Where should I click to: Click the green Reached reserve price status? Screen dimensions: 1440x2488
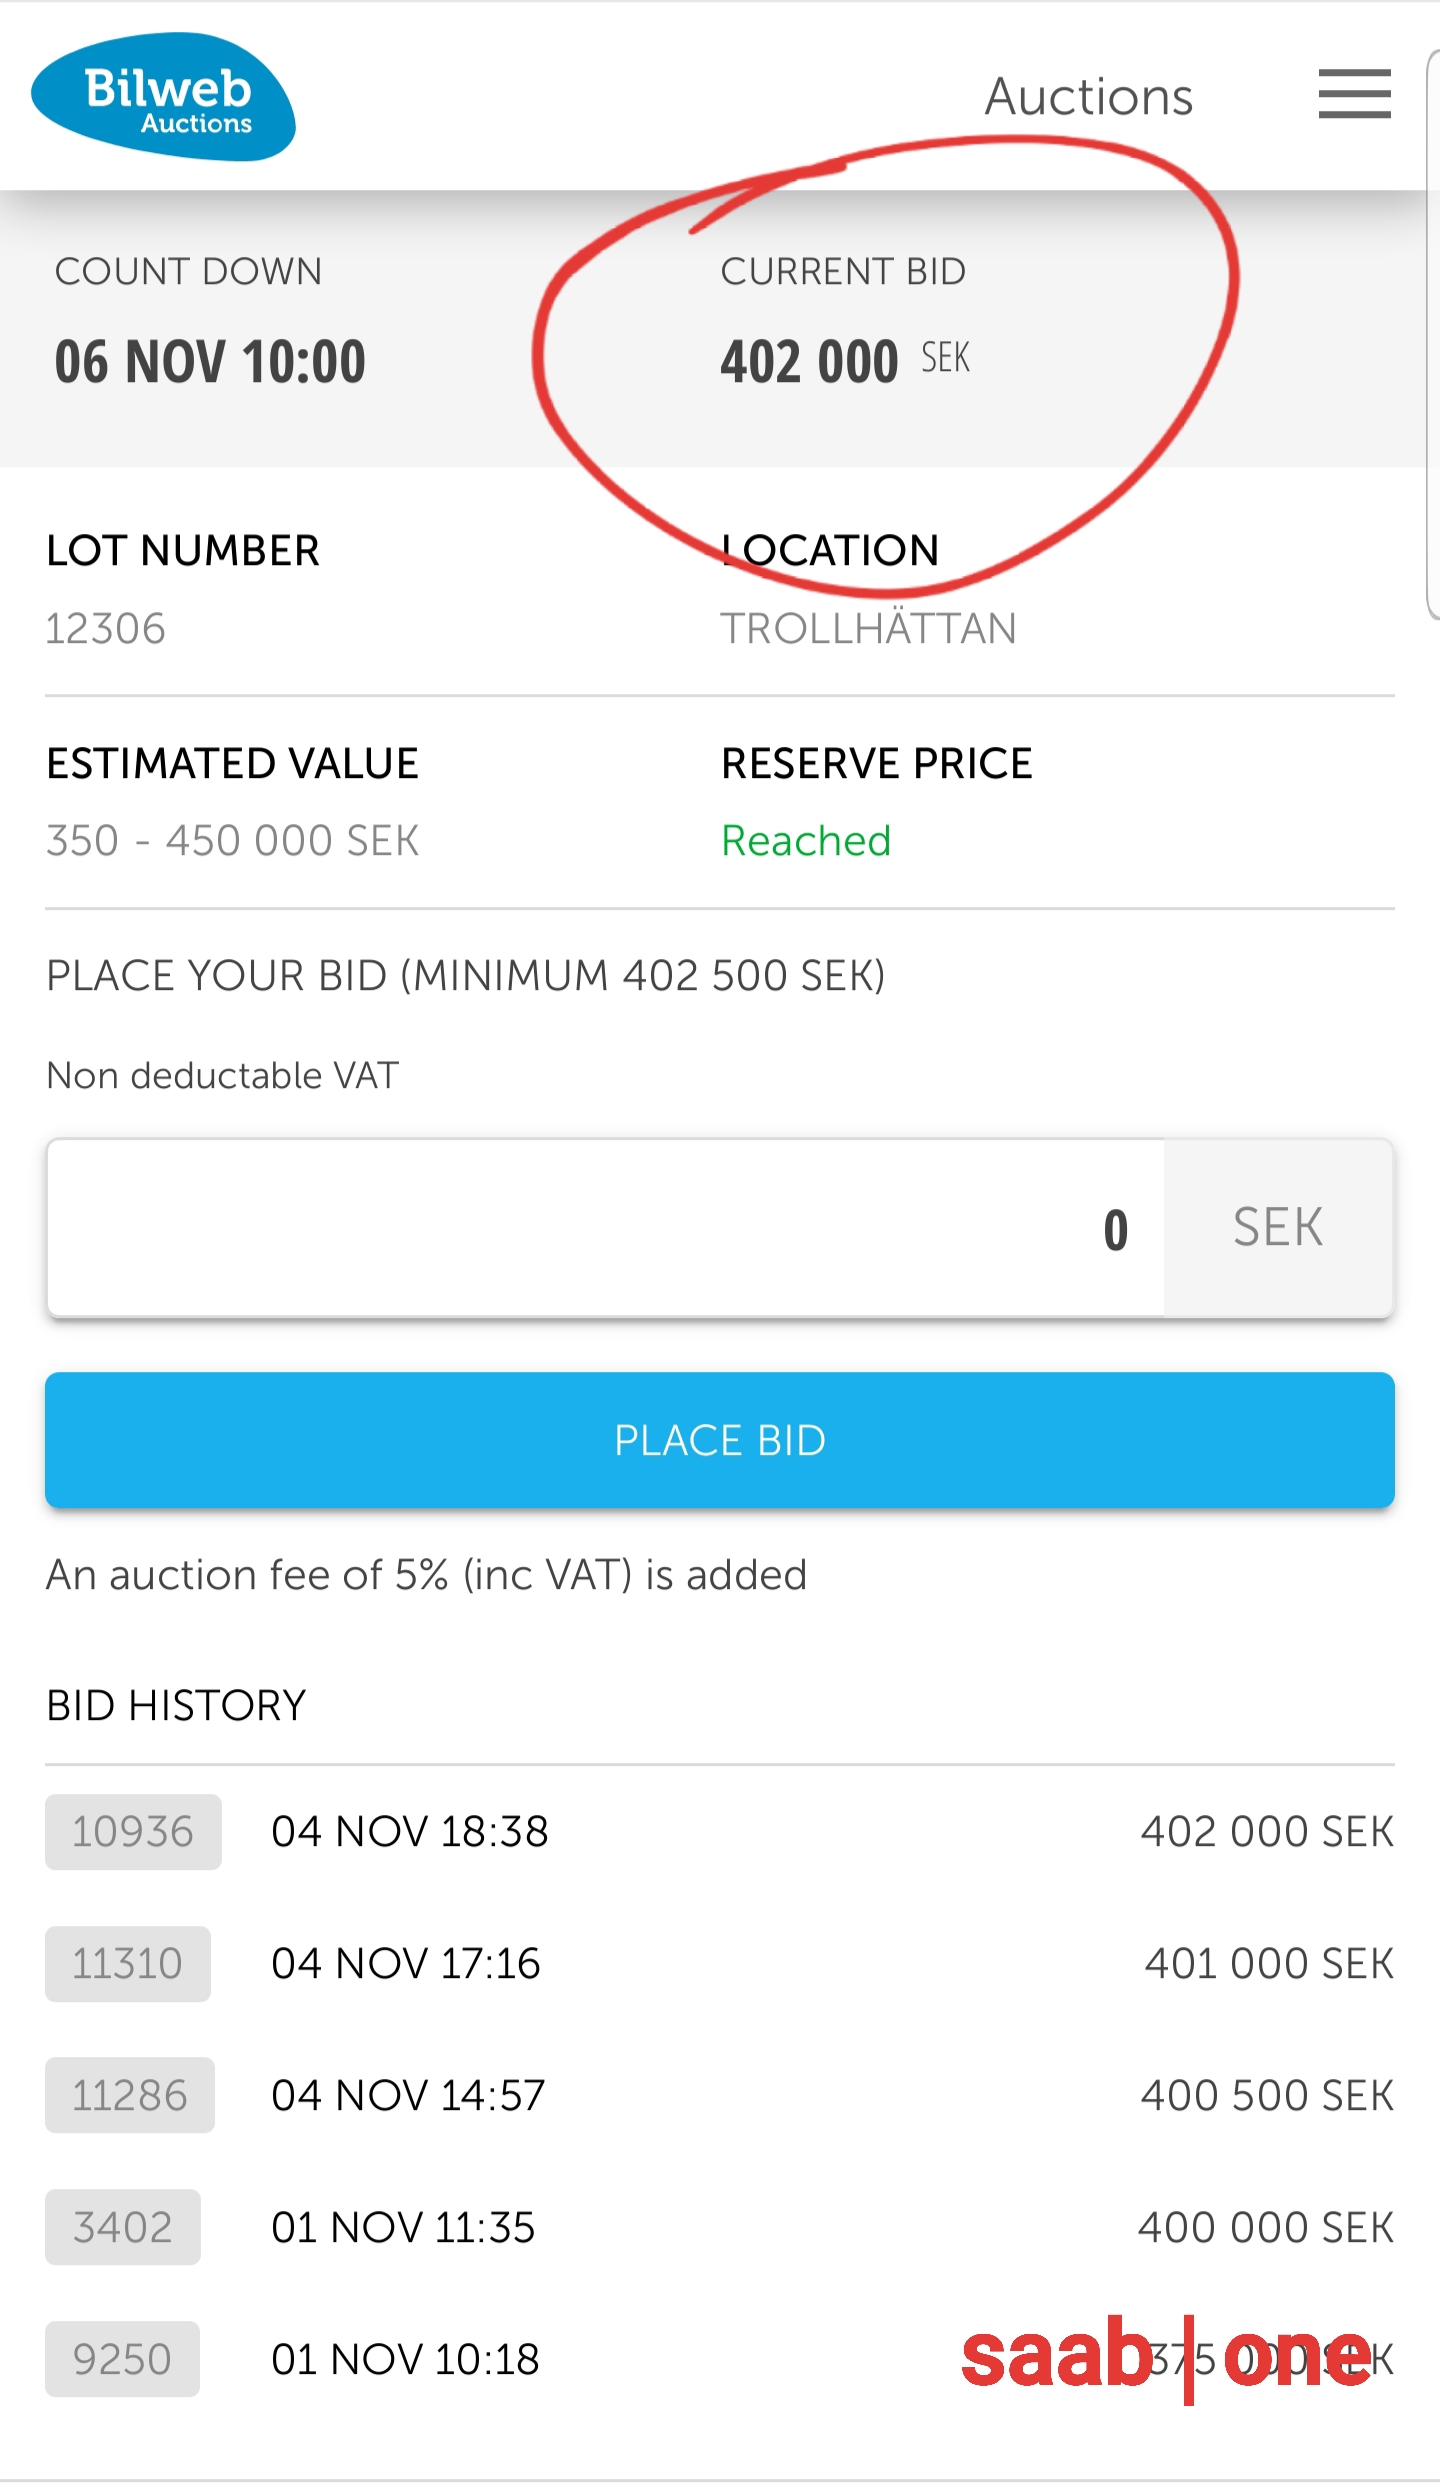point(806,841)
